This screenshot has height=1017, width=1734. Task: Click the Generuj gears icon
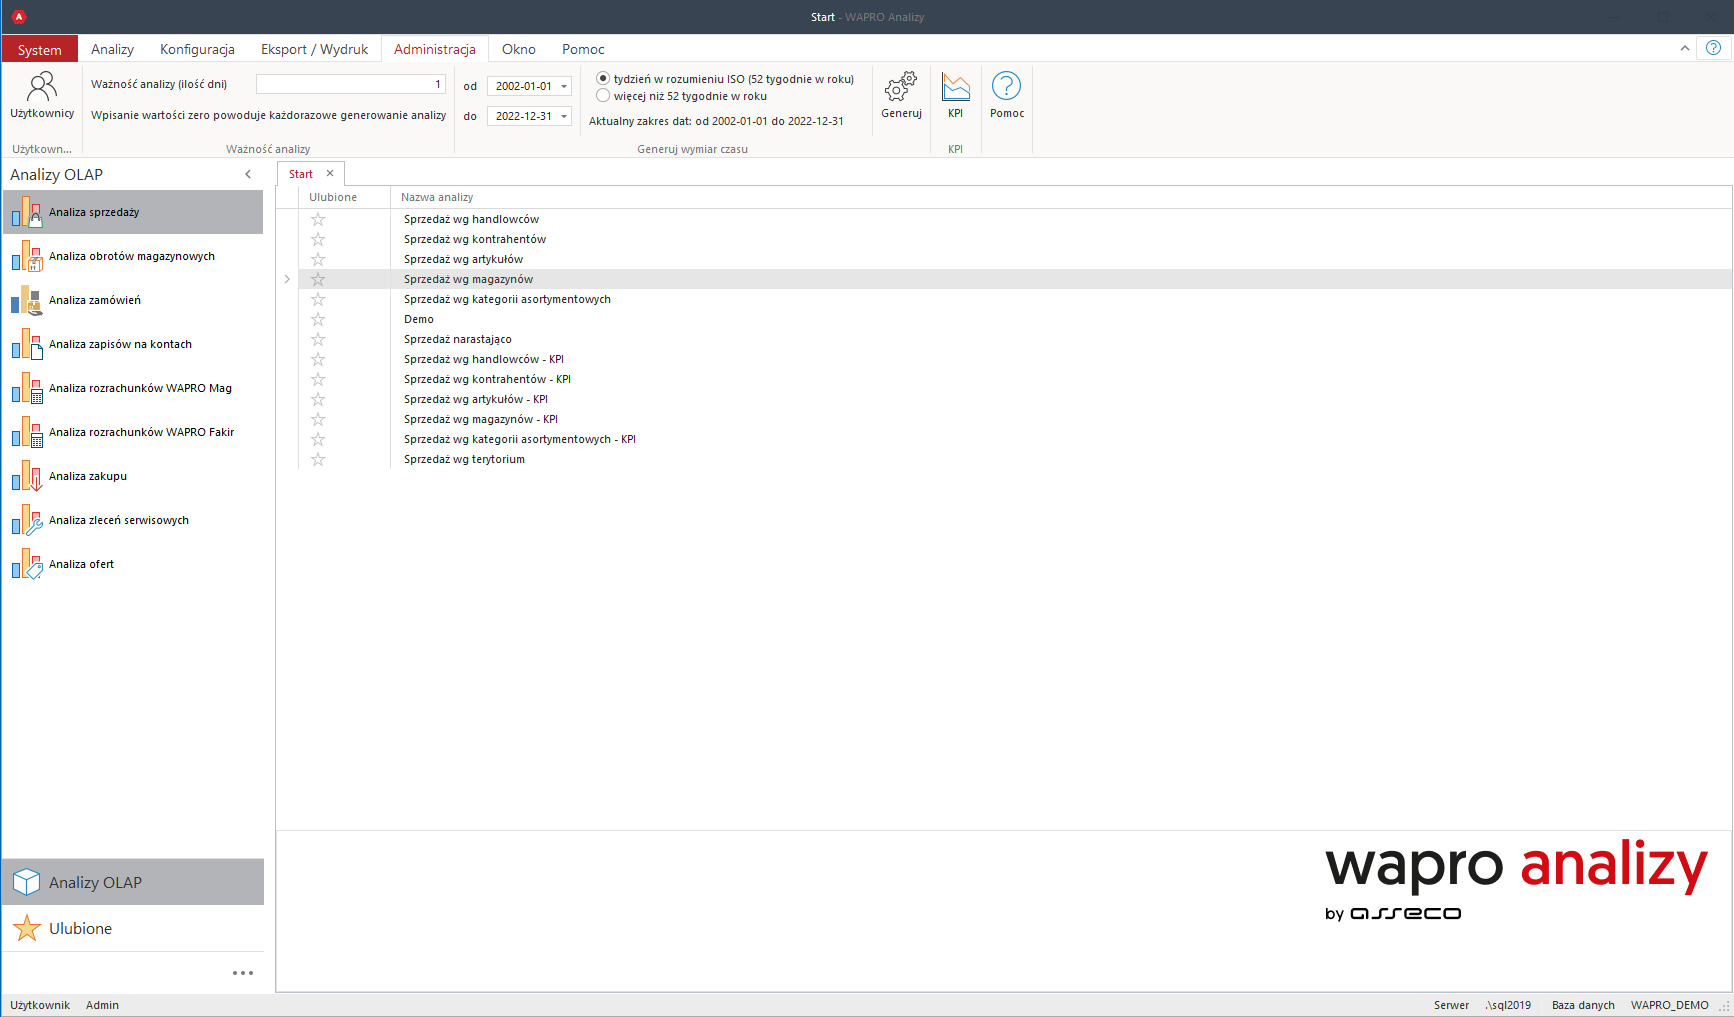tap(901, 95)
